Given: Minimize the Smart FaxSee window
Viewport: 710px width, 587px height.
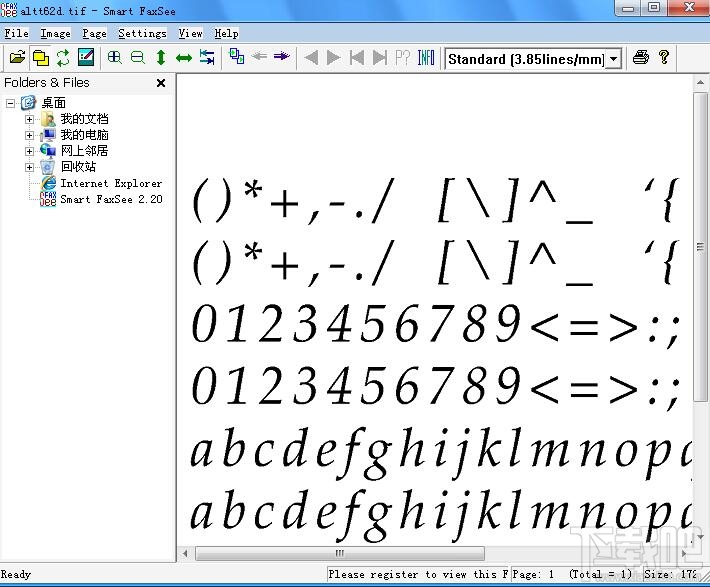Looking at the screenshot, I should (628, 8).
